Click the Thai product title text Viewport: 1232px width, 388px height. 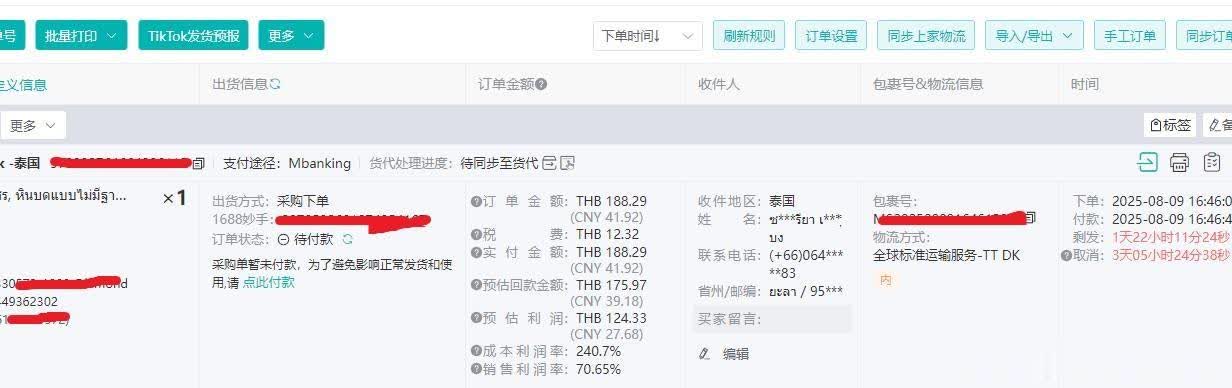(64, 195)
